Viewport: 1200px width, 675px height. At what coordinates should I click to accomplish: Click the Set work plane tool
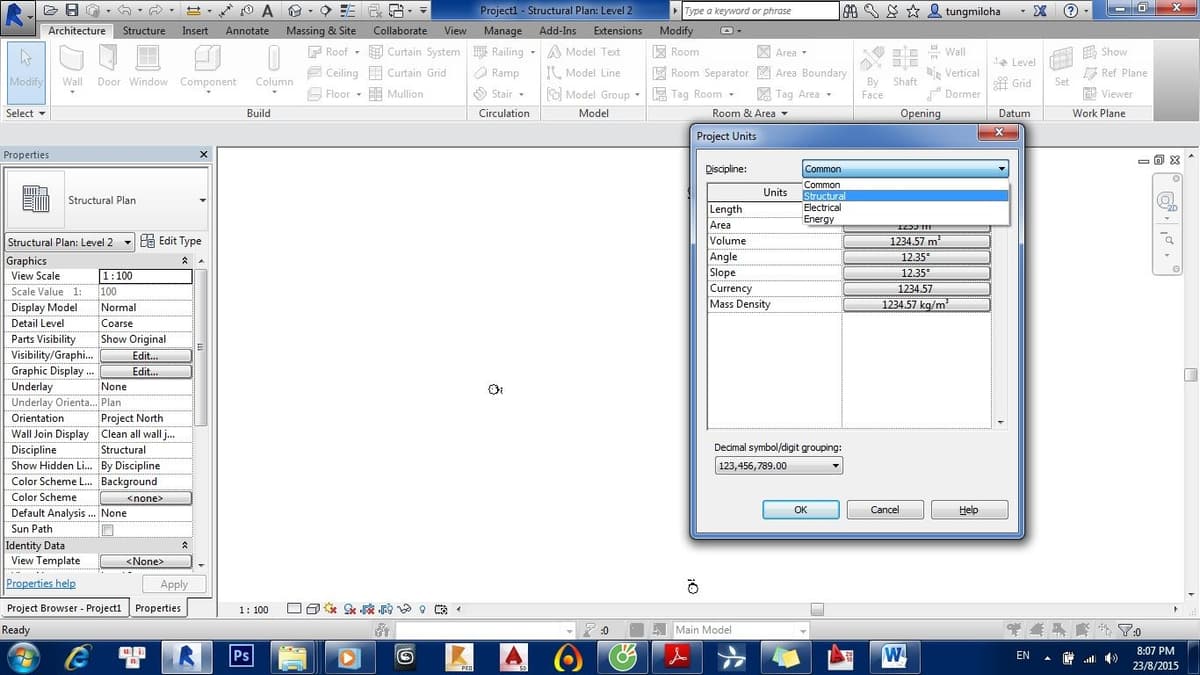pyautogui.click(x=1062, y=68)
